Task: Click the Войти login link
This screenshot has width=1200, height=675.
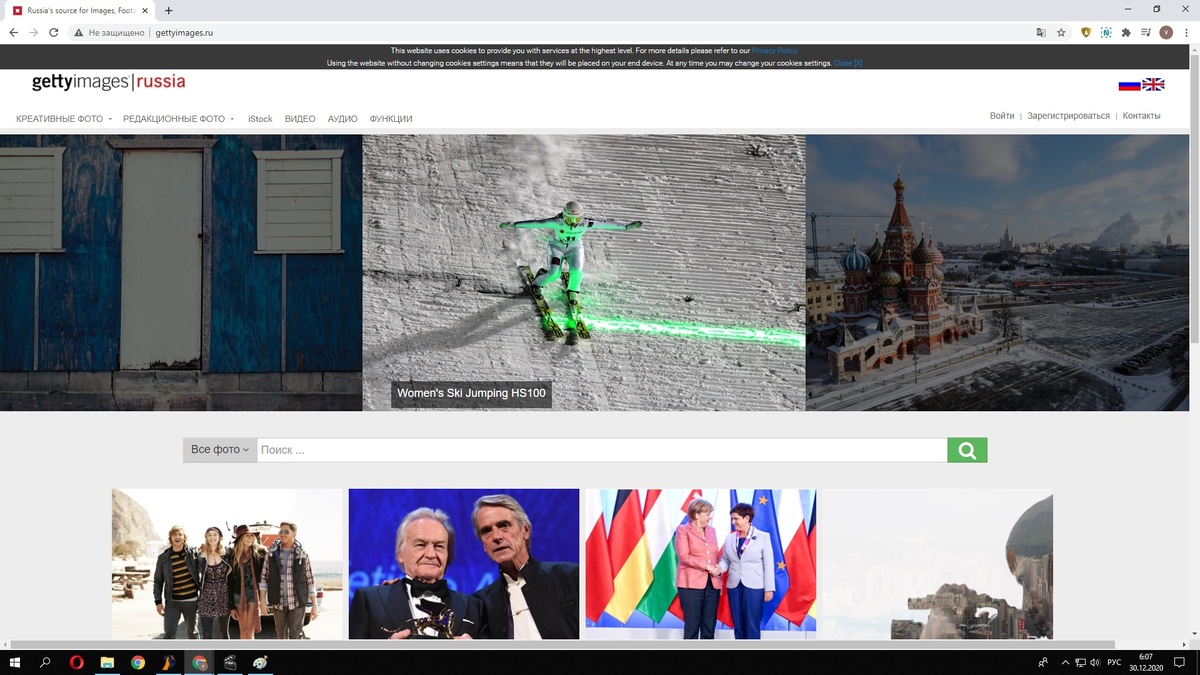Action: click(1001, 115)
